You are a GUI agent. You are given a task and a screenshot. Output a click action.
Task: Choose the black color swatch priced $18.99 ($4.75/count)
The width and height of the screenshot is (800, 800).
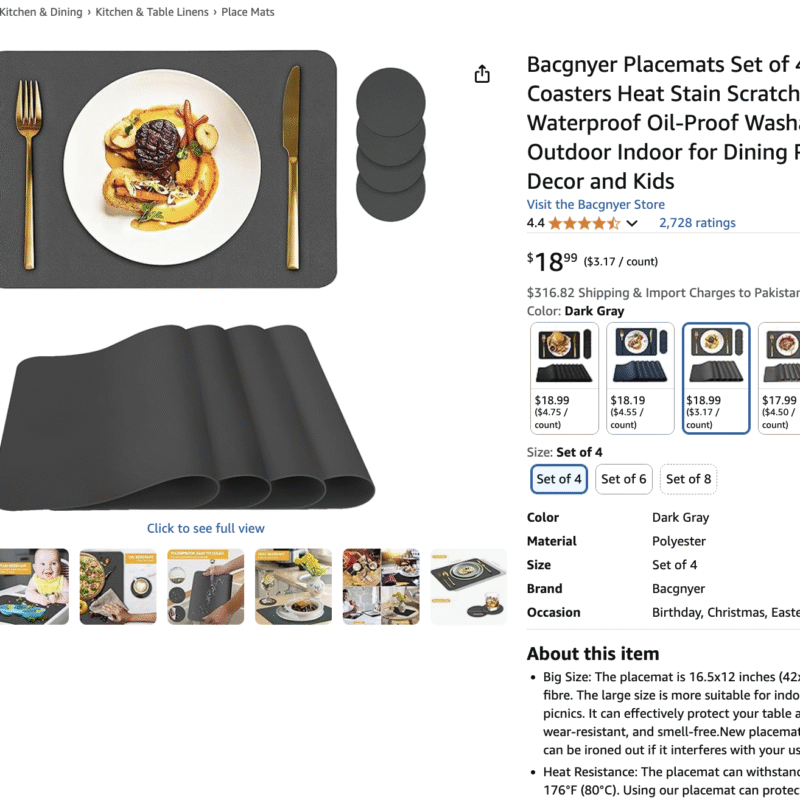tap(564, 379)
